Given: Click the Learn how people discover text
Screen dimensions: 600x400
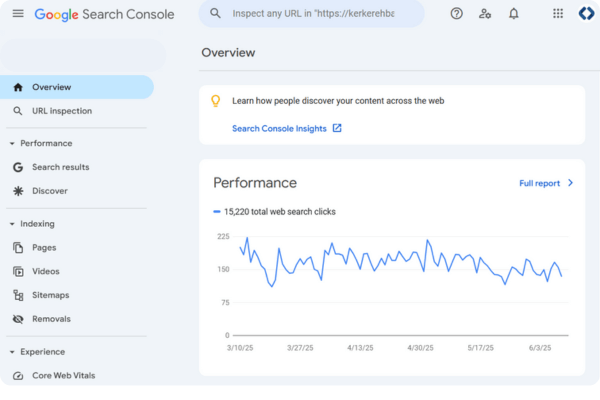Looking at the screenshot, I should (x=338, y=101).
